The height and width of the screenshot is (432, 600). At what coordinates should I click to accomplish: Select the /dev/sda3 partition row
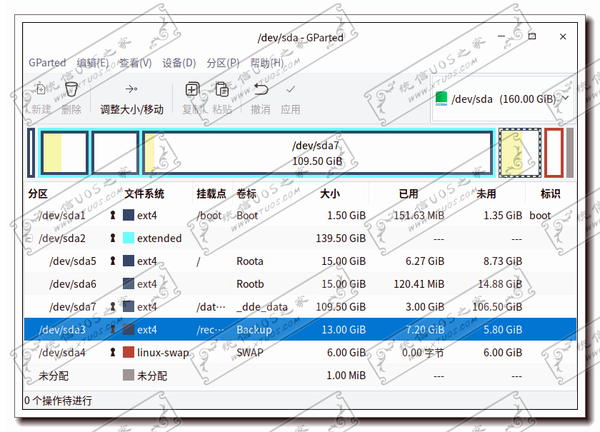coord(300,329)
